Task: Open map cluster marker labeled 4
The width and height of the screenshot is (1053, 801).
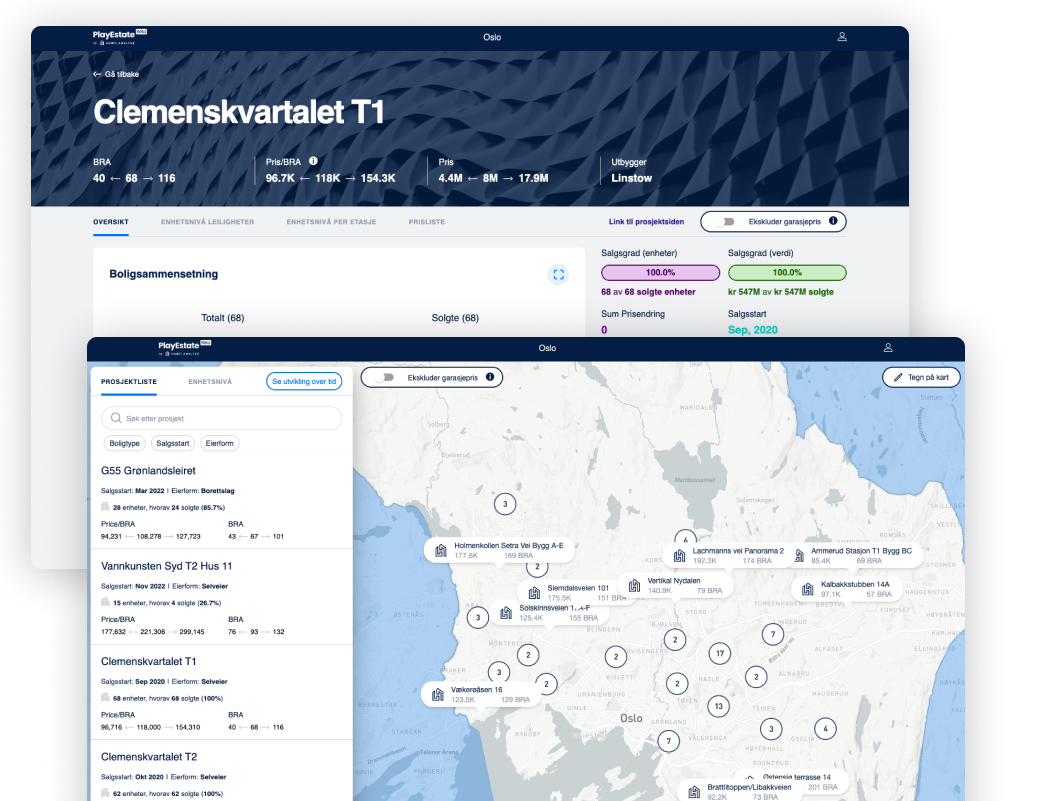Action: 825,728
